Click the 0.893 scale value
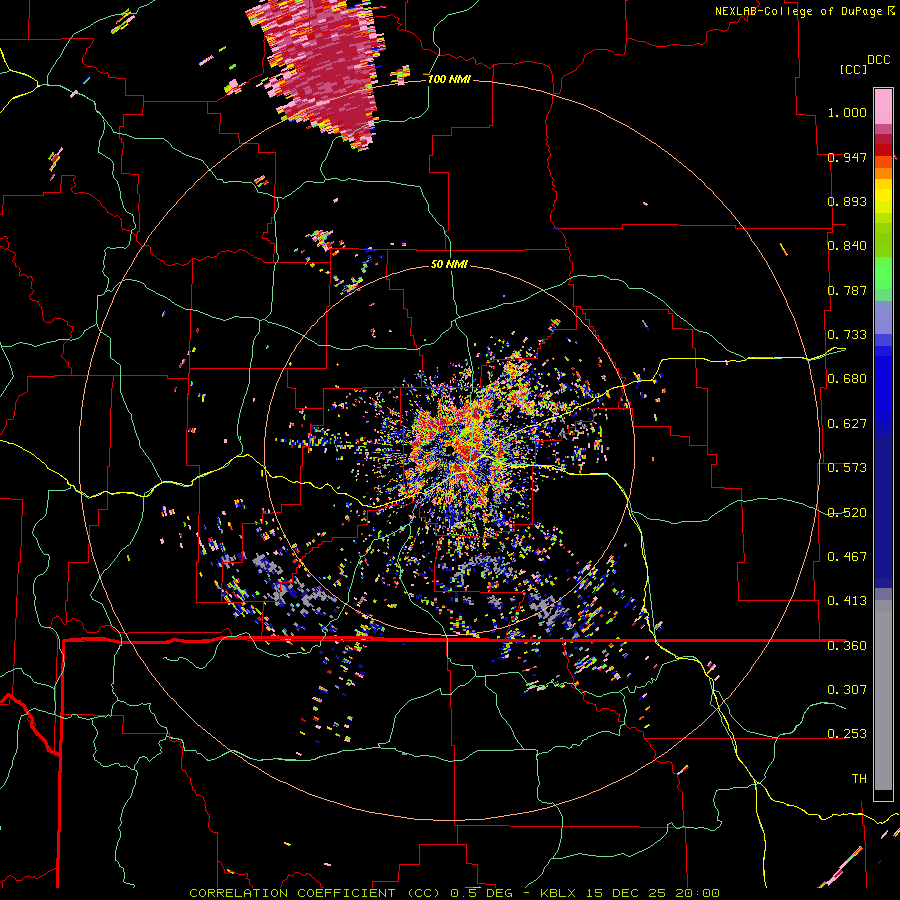The width and height of the screenshot is (900, 900). [847, 201]
